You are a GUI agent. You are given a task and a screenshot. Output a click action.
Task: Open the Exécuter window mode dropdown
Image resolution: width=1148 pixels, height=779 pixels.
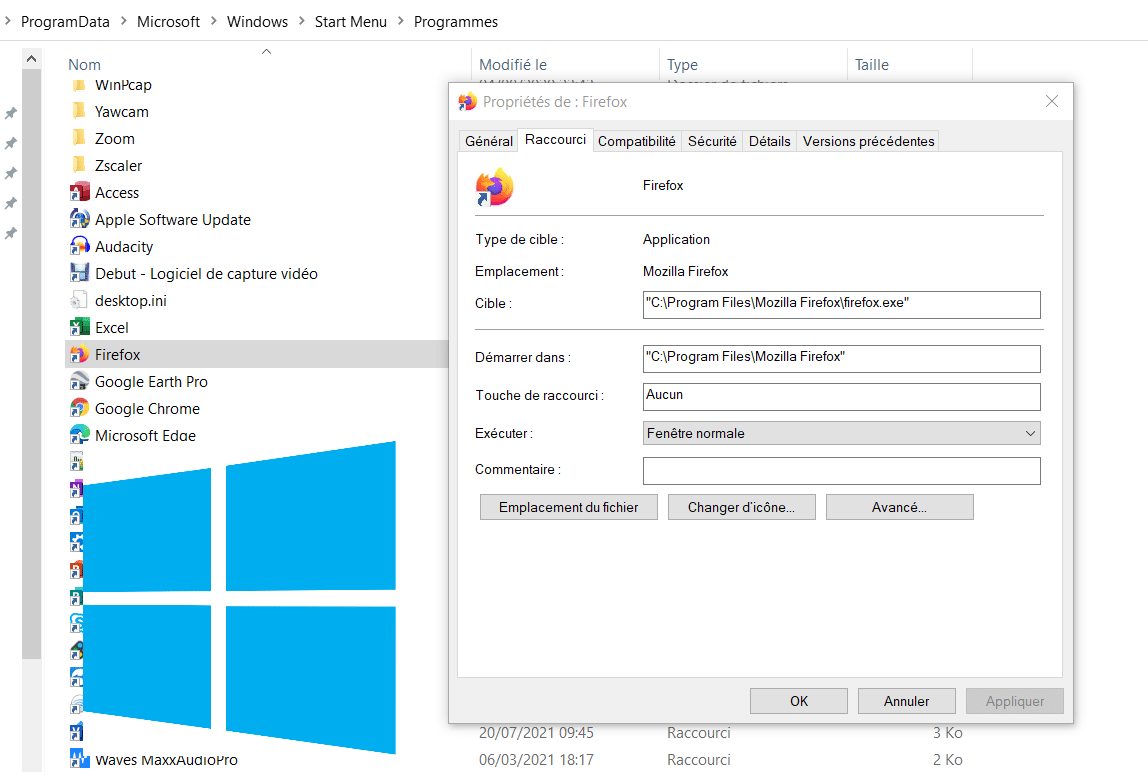(x=841, y=433)
